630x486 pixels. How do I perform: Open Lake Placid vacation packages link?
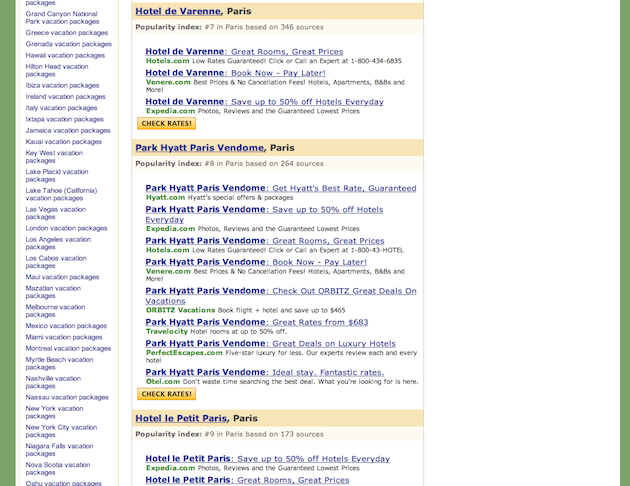pyautogui.click(x=57, y=176)
